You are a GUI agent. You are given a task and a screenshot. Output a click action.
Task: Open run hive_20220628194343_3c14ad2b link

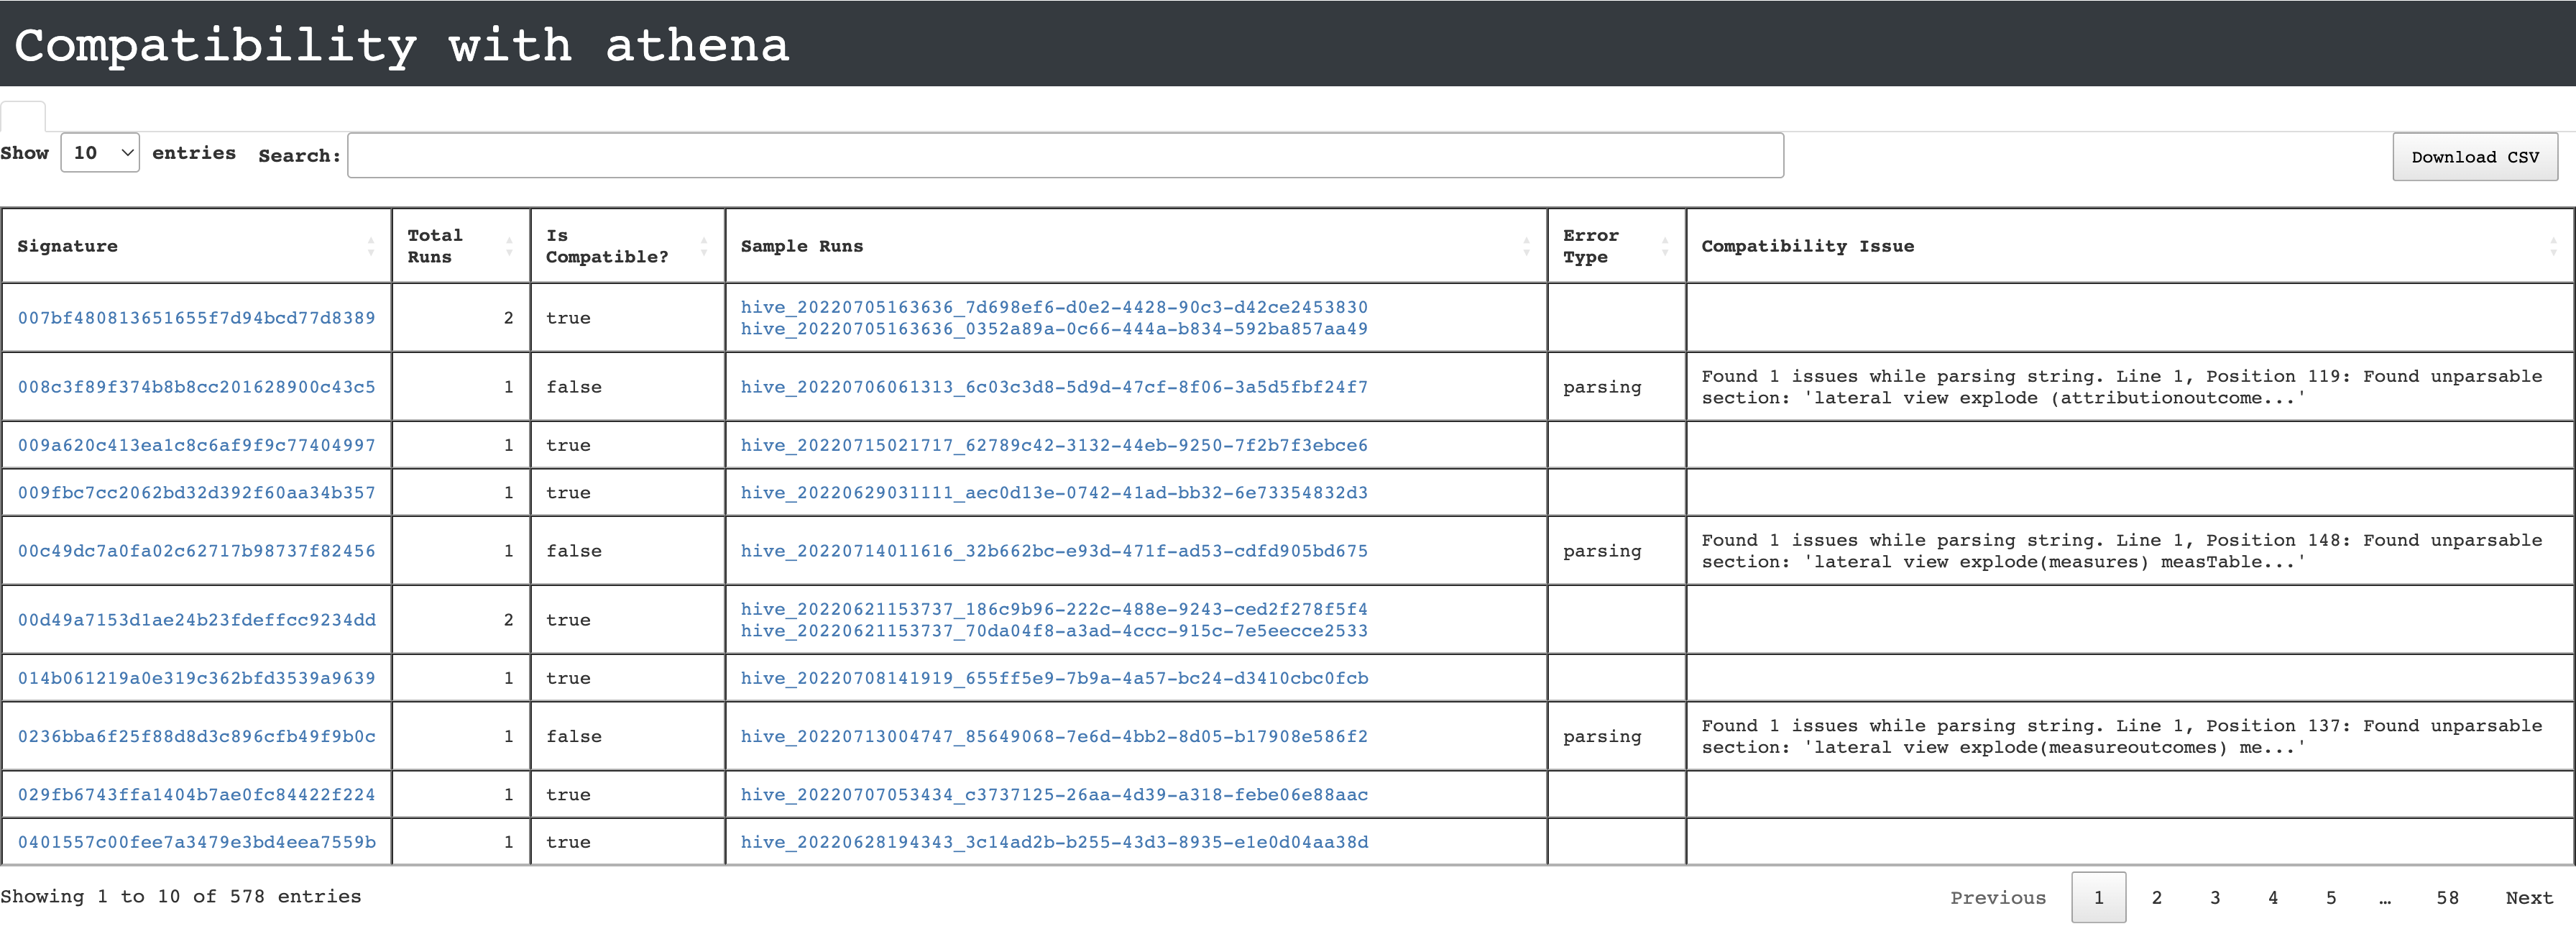tap(1054, 842)
